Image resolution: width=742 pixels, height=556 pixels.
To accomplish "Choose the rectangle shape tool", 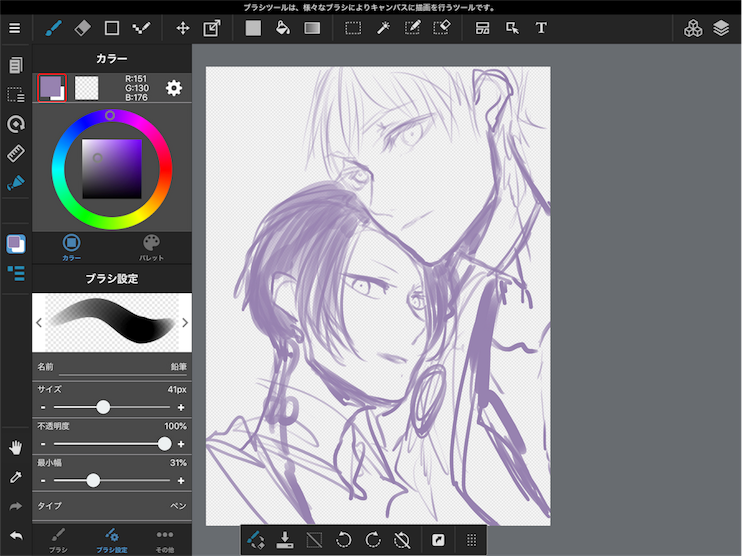I will pos(112,28).
